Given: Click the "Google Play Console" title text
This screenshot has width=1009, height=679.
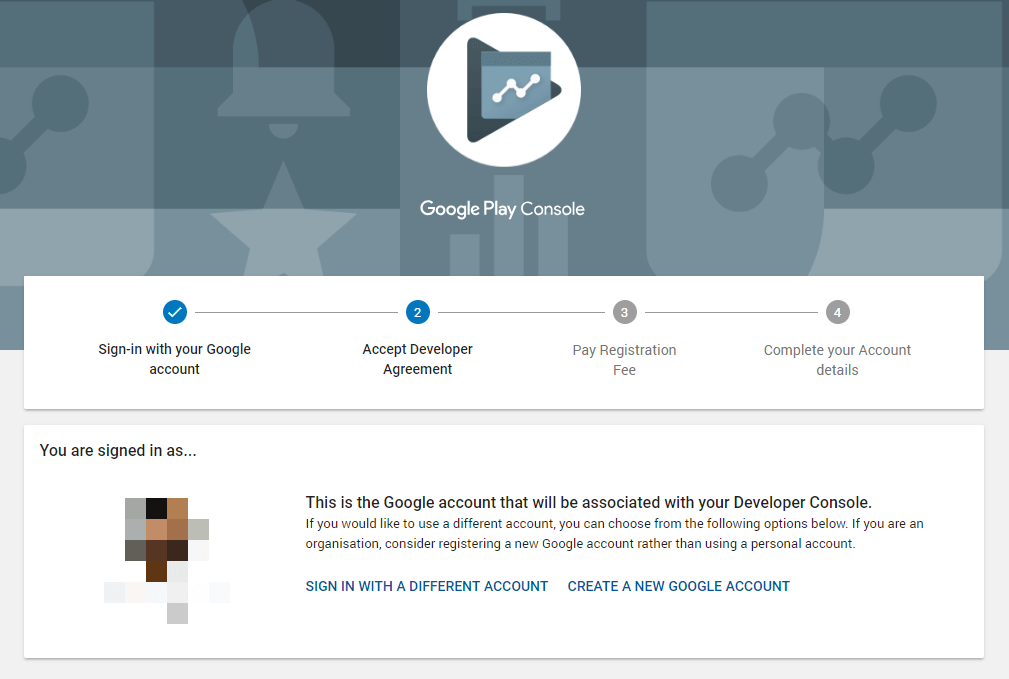Looking at the screenshot, I should 502,209.
